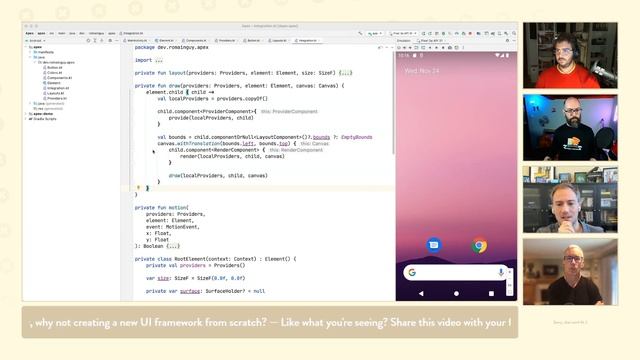Click the emulator date text Wed, Nov 24
The height and width of the screenshot is (360, 640).
[422, 71]
